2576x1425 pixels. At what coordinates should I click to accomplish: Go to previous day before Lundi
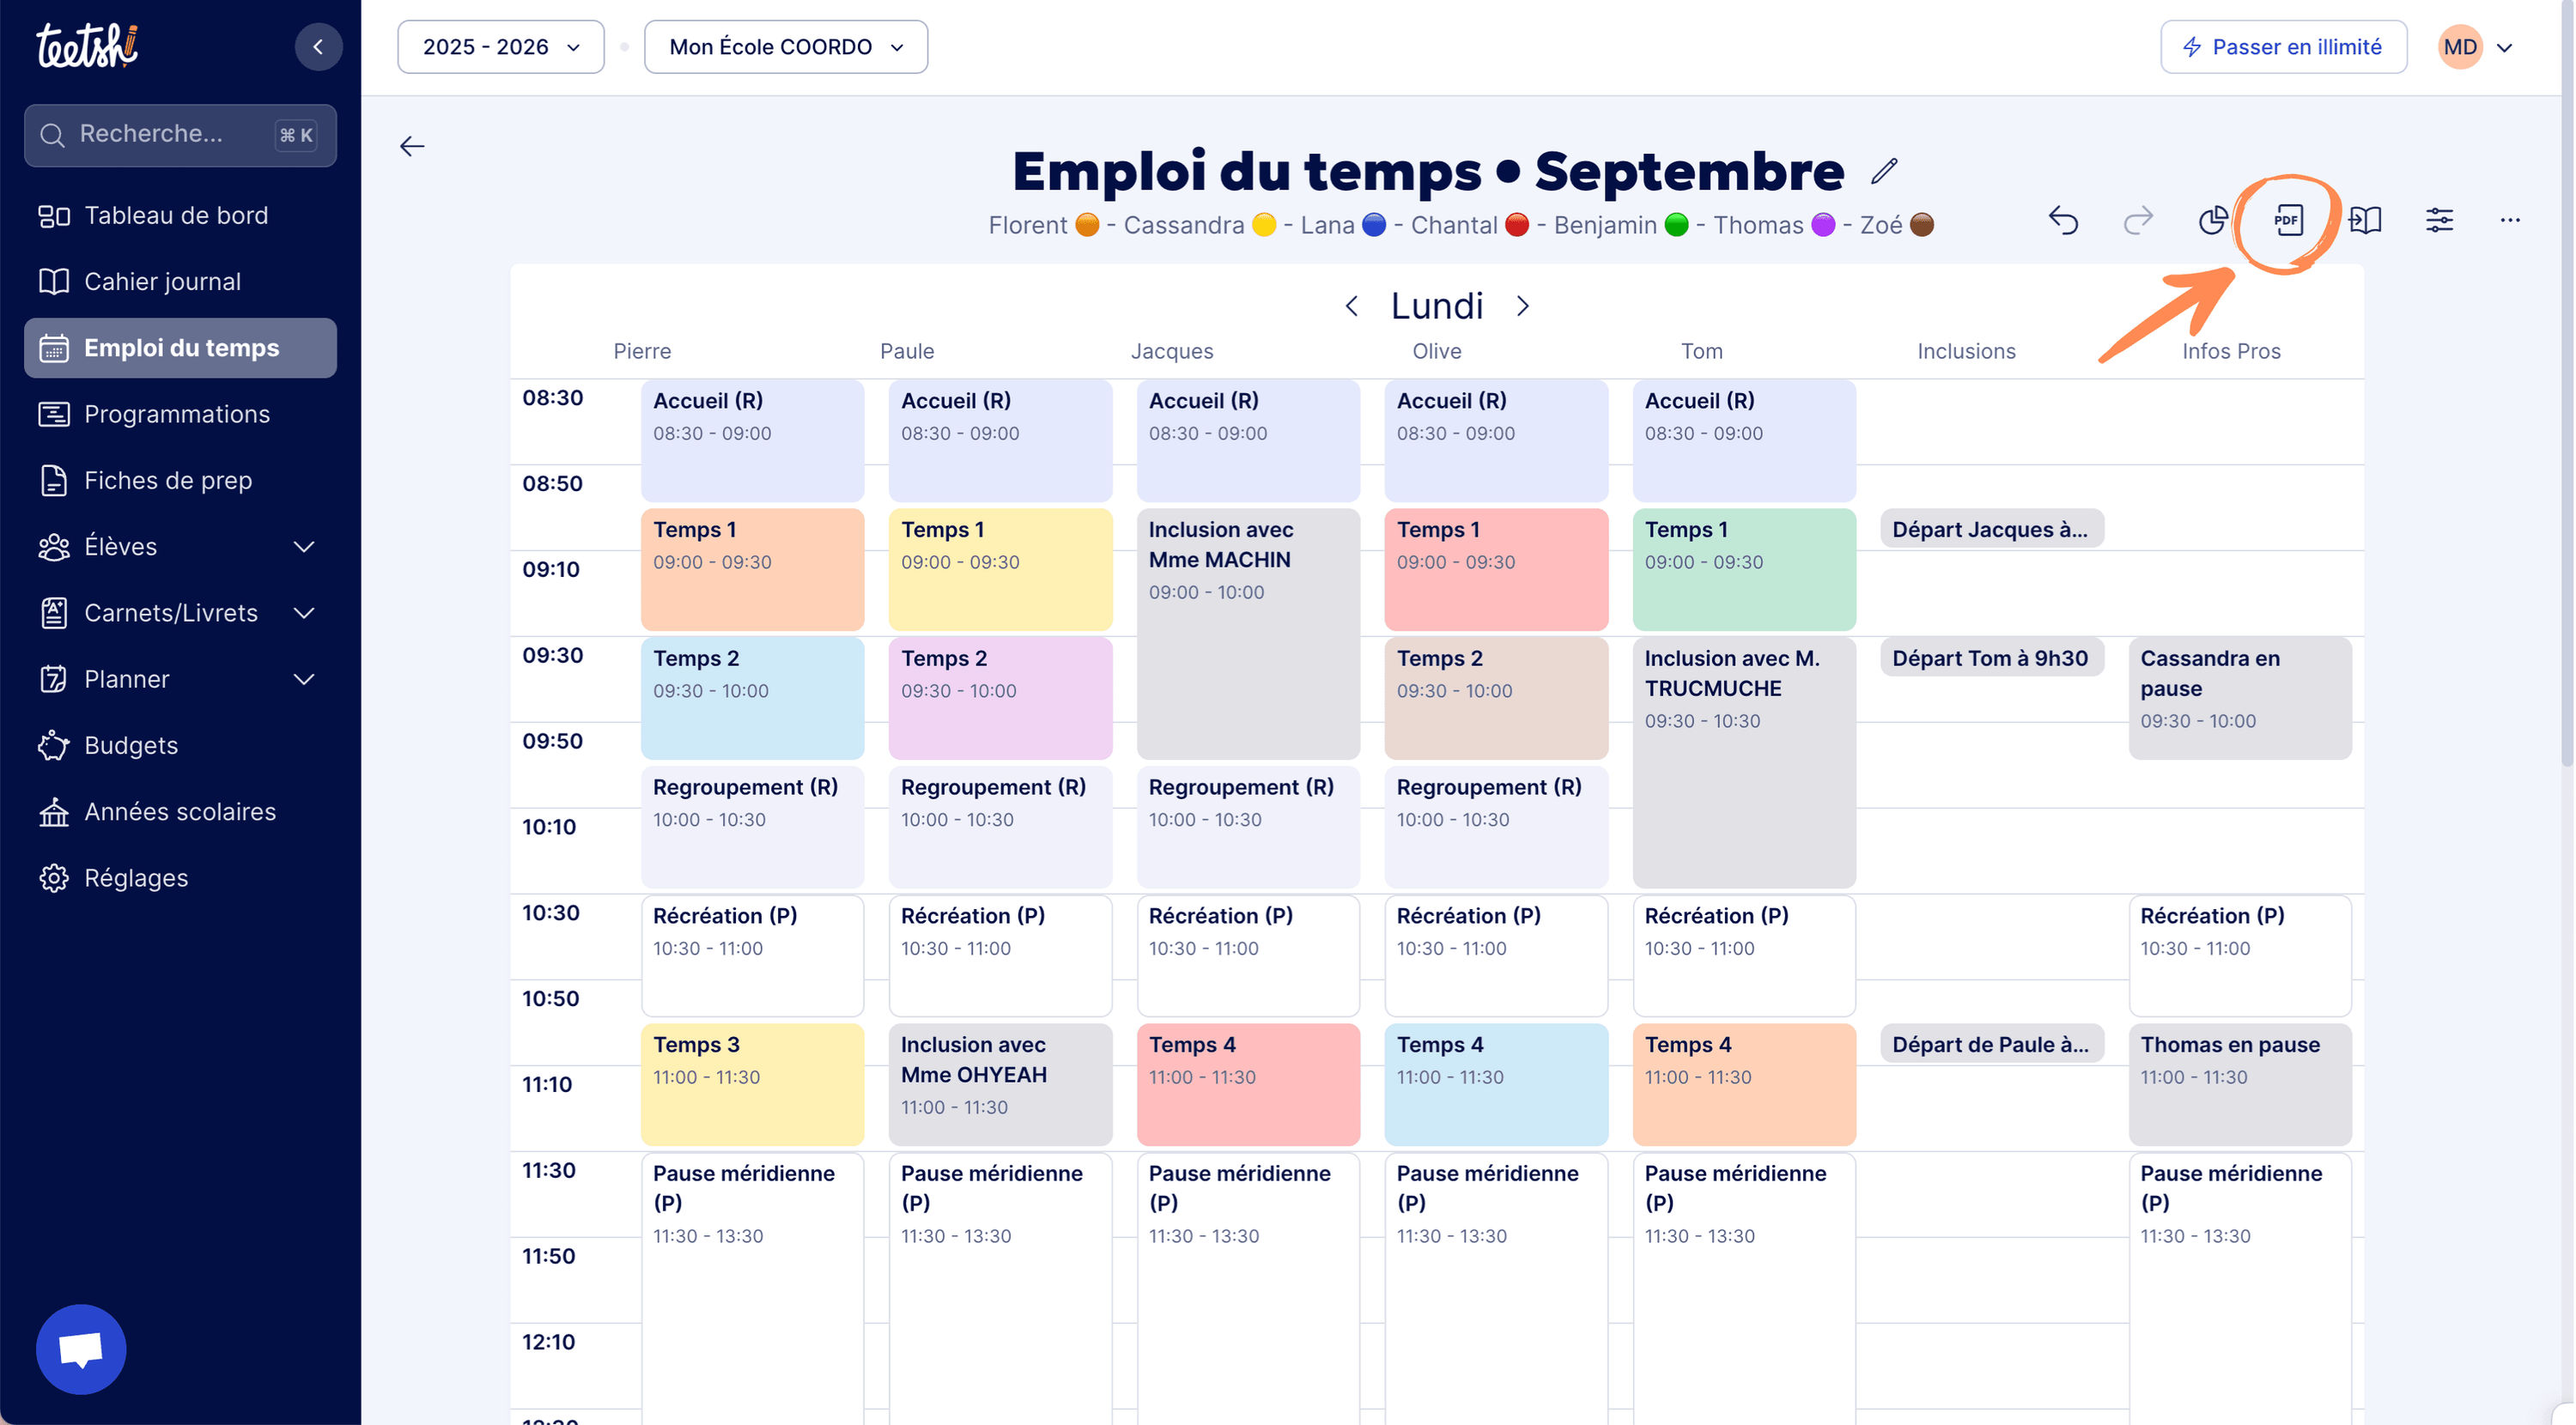1352,306
